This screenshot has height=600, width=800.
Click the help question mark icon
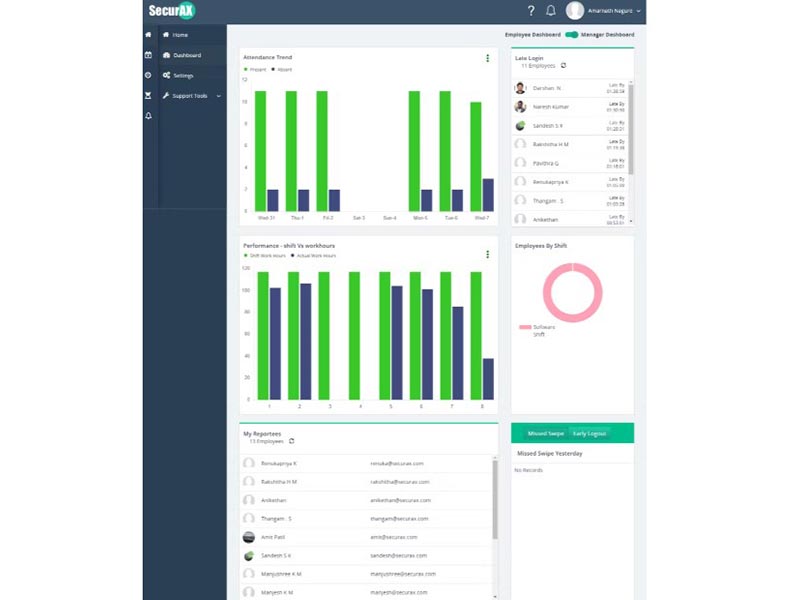point(531,11)
